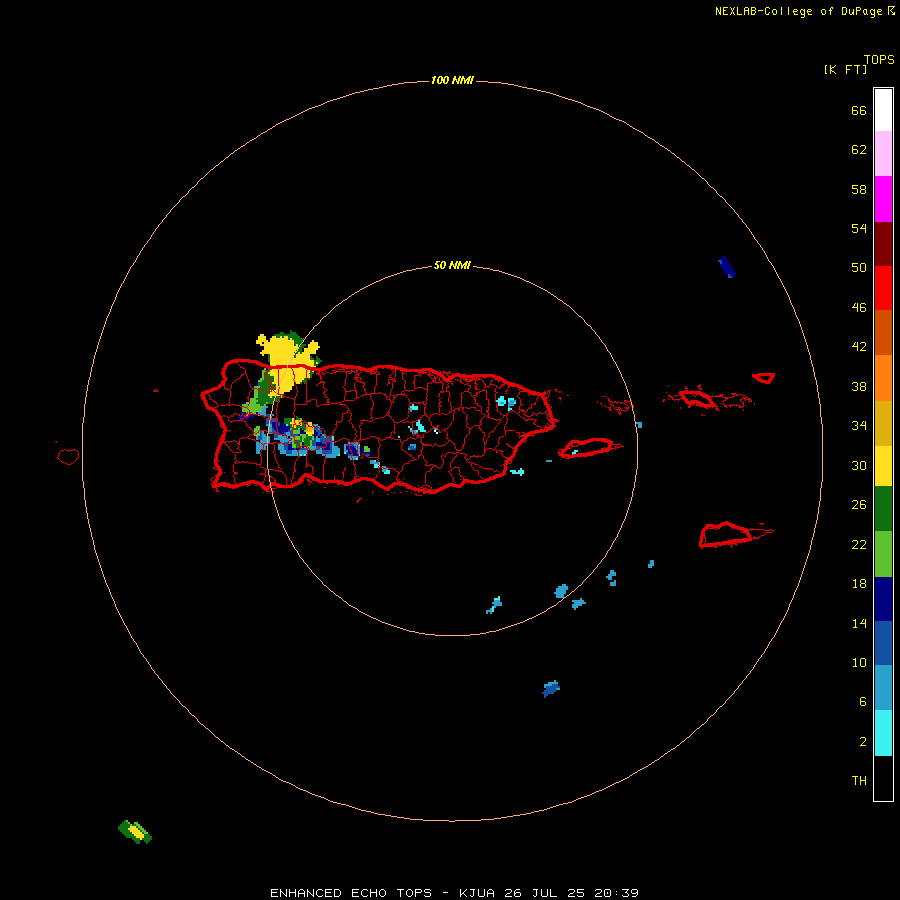The image size is (900, 900).
Task: Click the ENHANCED ECHO TOPS caption text
Action: (x=351, y=893)
